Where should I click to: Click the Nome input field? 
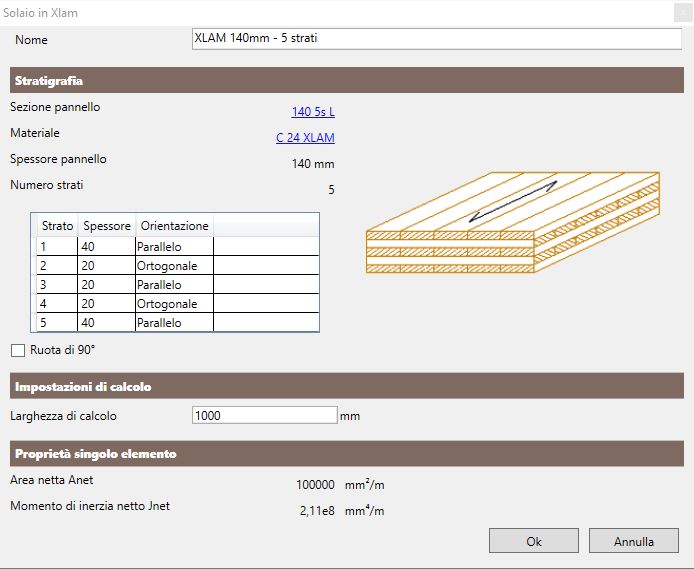[x=436, y=39]
